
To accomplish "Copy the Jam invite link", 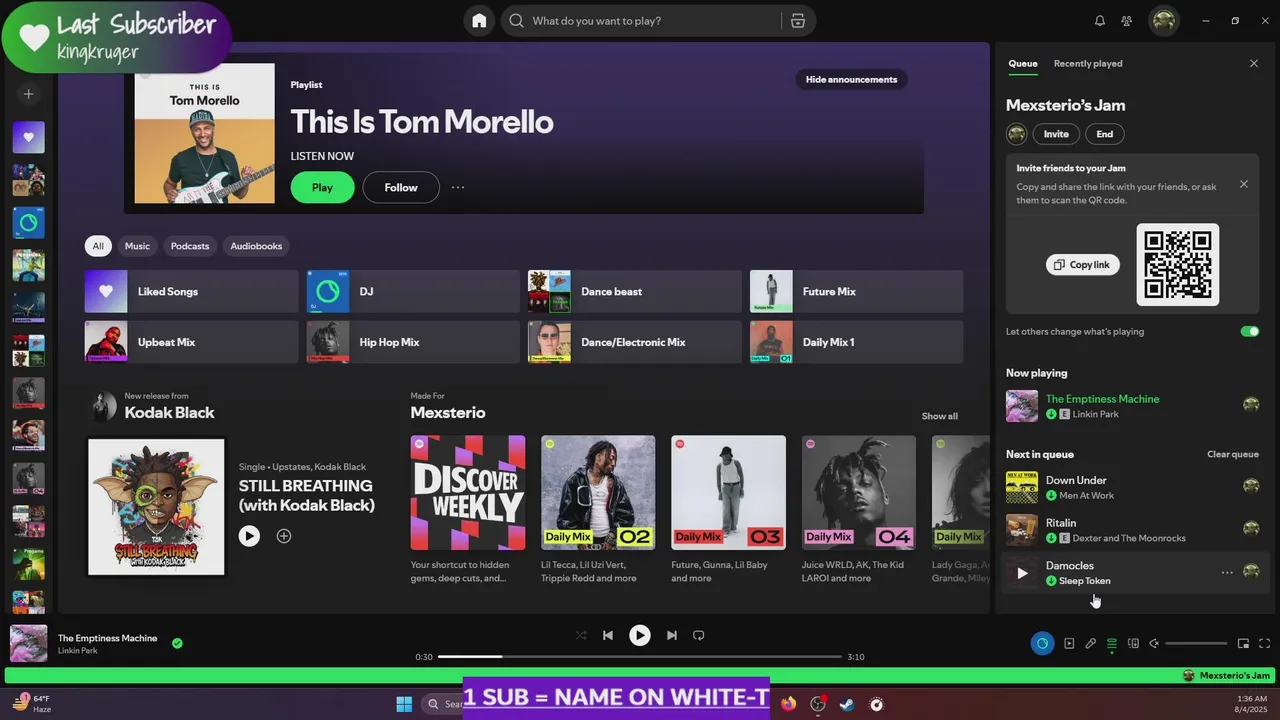I will (x=1082, y=265).
